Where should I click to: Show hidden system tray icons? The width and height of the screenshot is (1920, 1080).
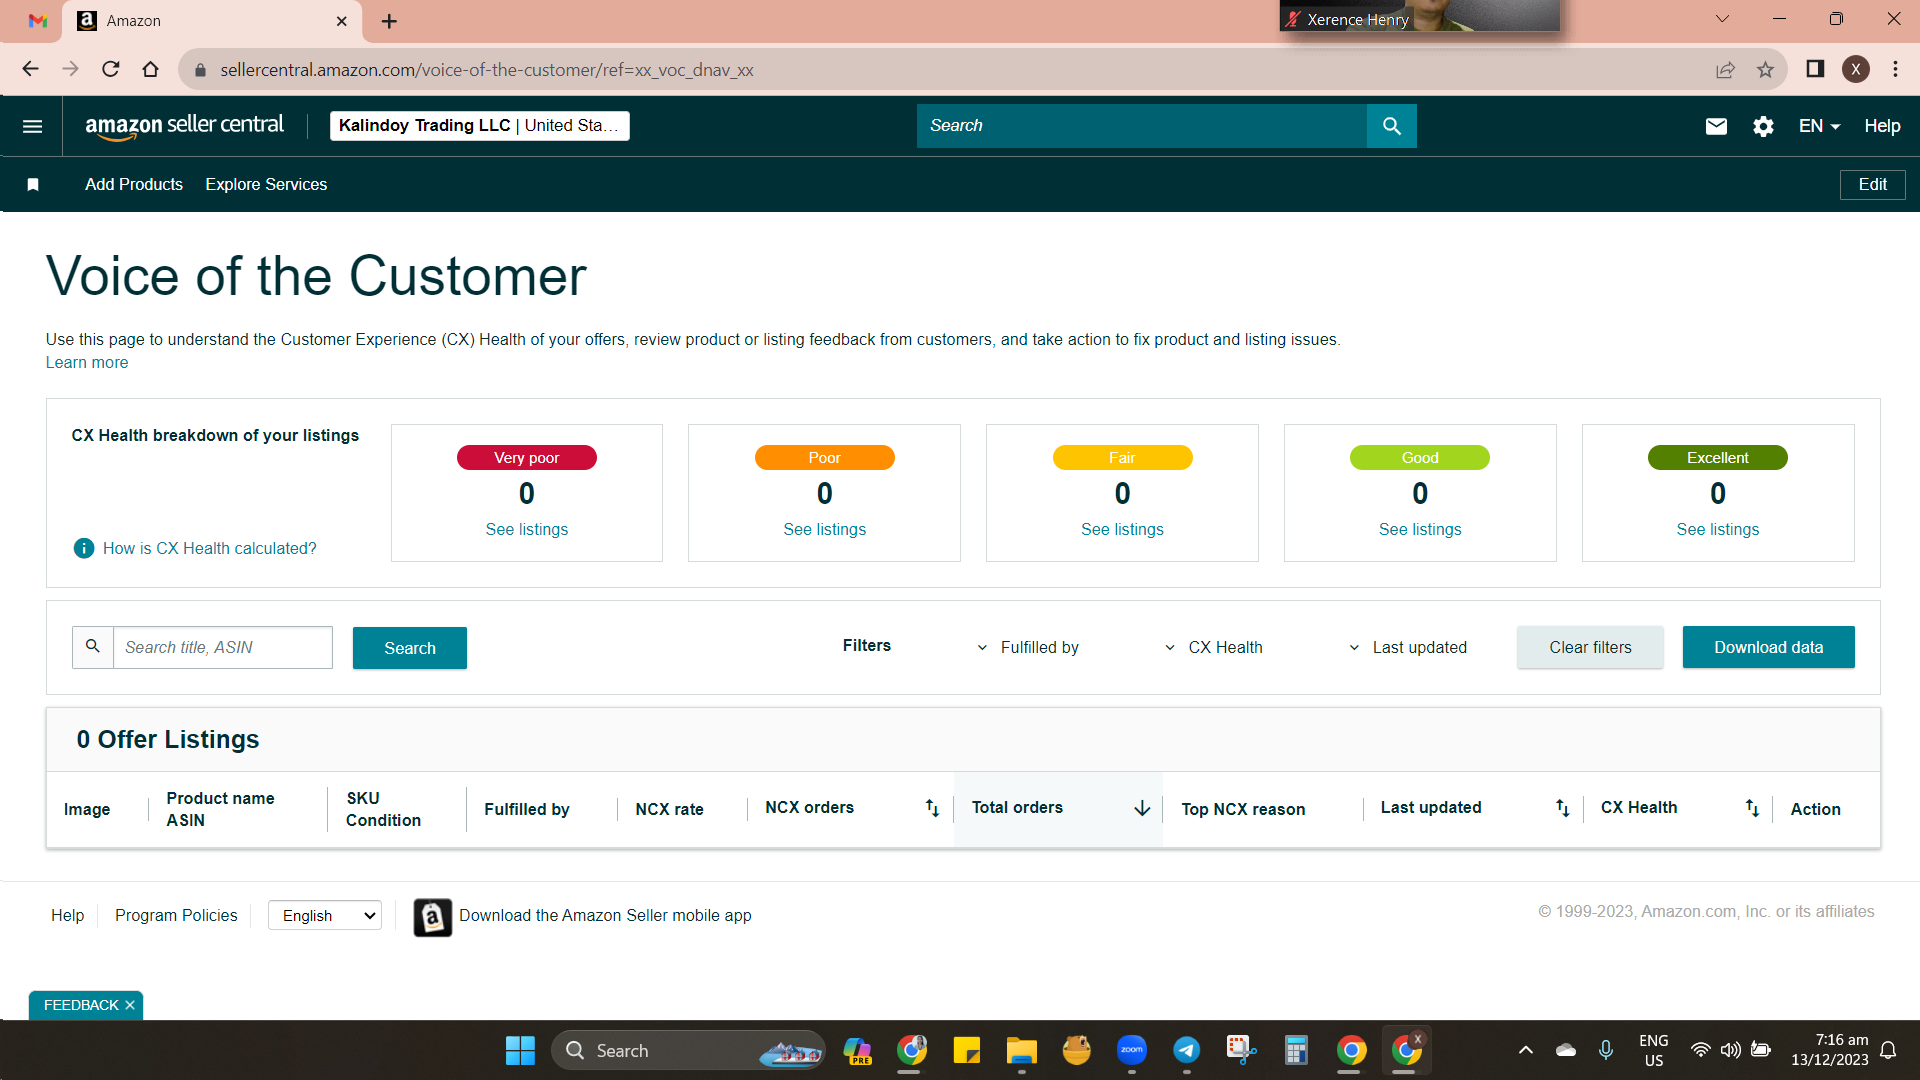point(1525,1050)
